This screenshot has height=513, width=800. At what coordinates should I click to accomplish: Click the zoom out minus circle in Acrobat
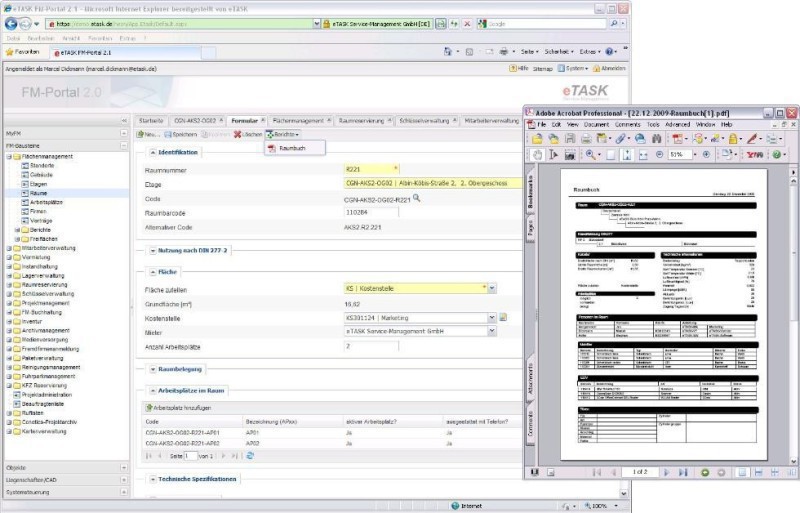pyautogui.click(x=659, y=154)
